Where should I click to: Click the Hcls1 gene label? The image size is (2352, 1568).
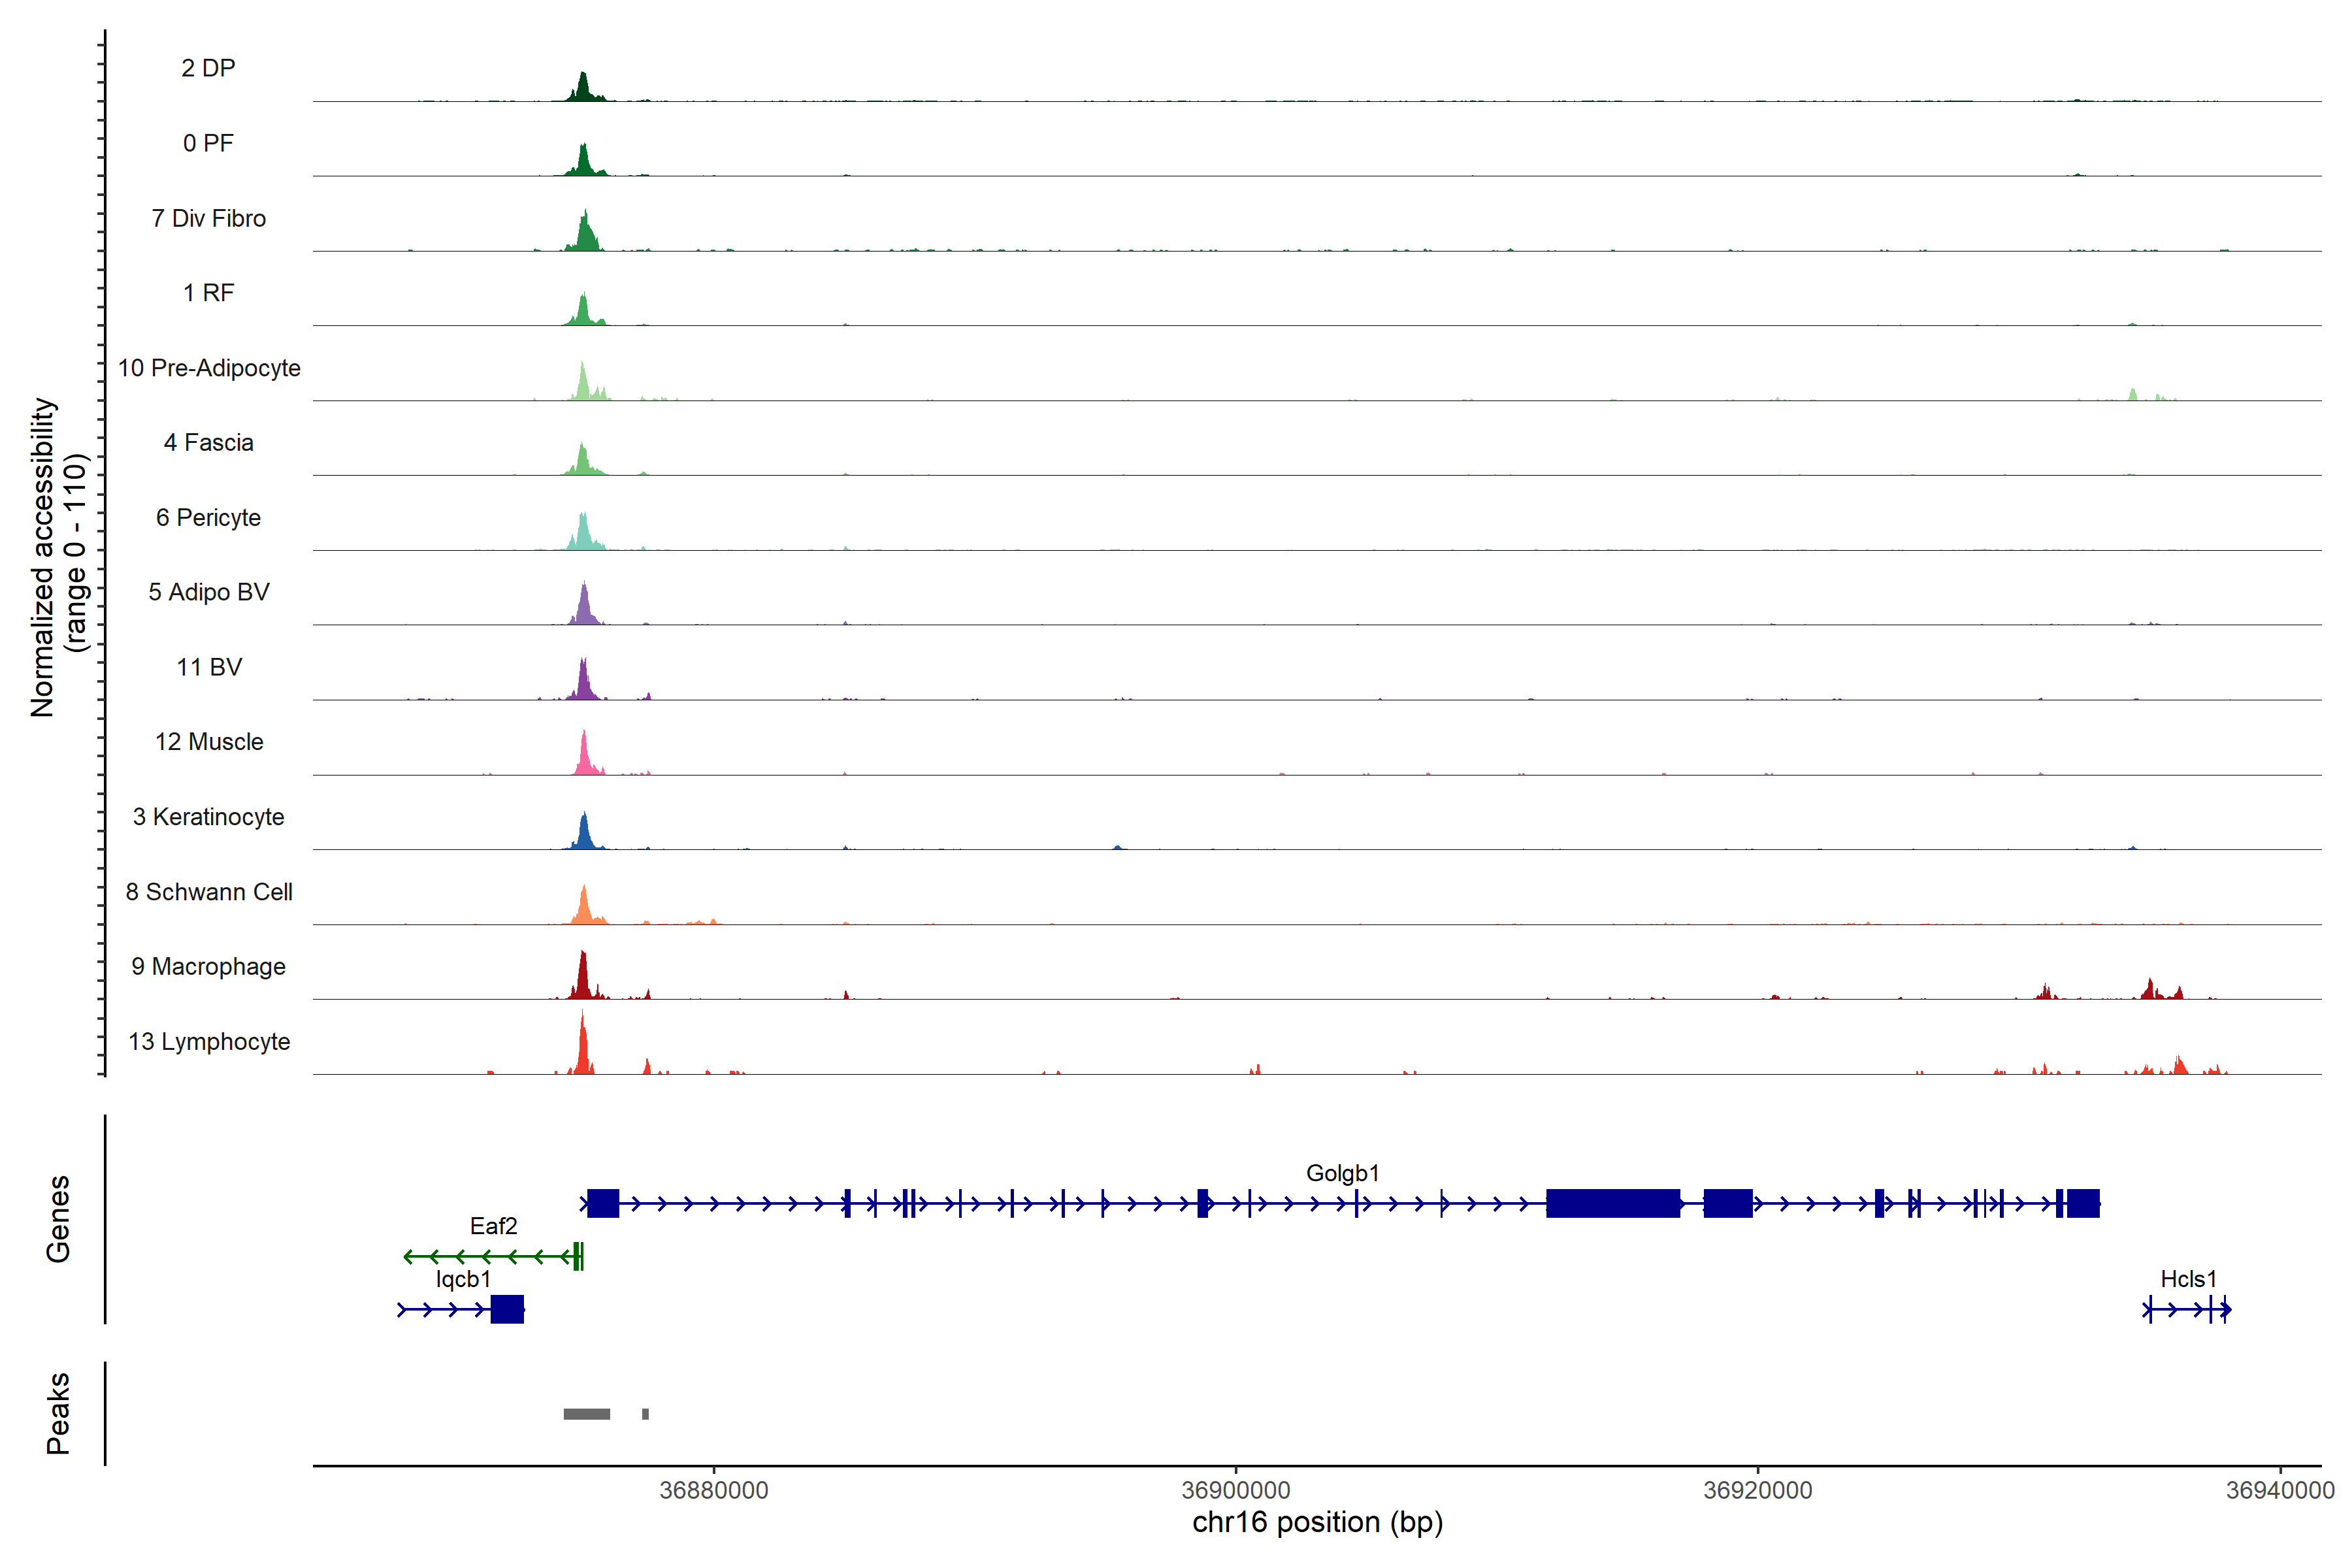pos(2188,1279)
